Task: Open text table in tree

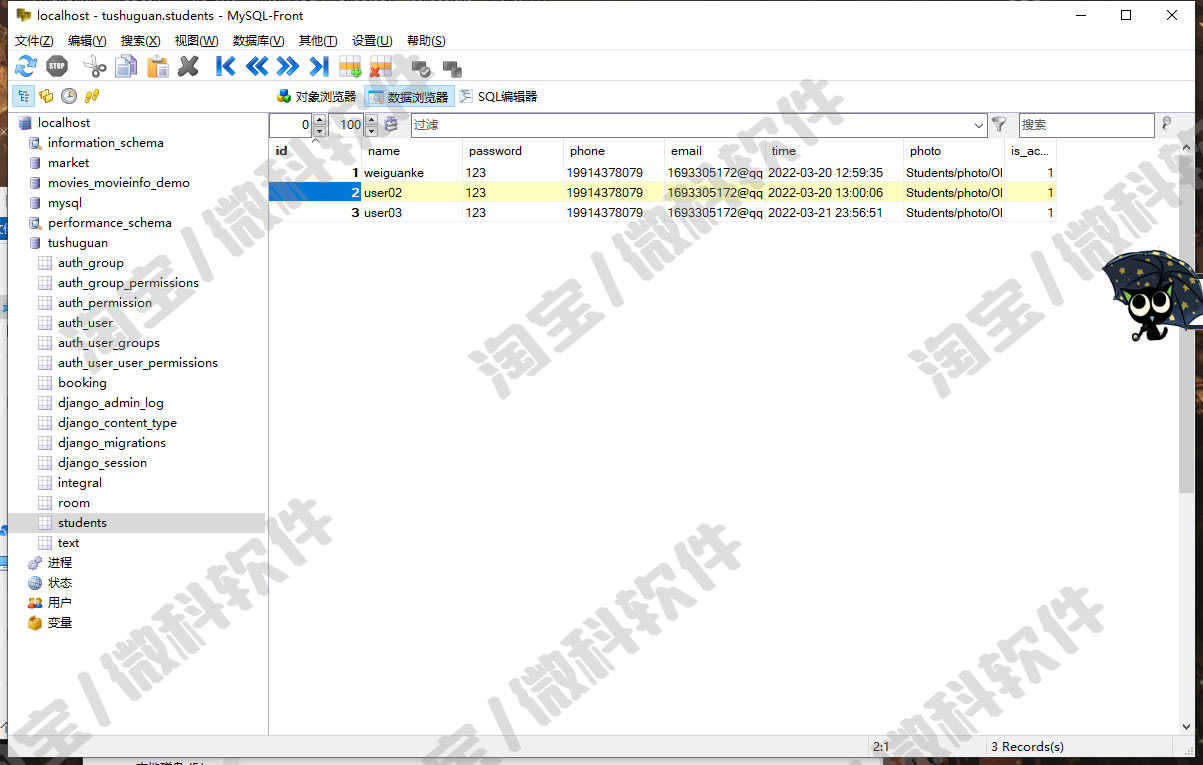Action: pyautogui.click(x=68, y=543)
